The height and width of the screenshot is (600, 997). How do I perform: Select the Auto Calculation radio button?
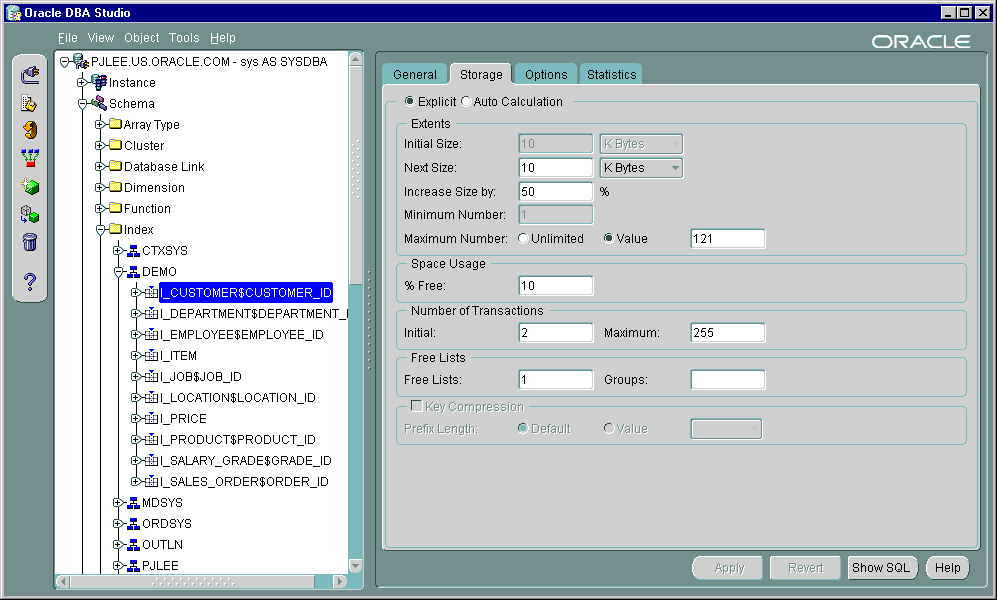click(x=466, y=102)
